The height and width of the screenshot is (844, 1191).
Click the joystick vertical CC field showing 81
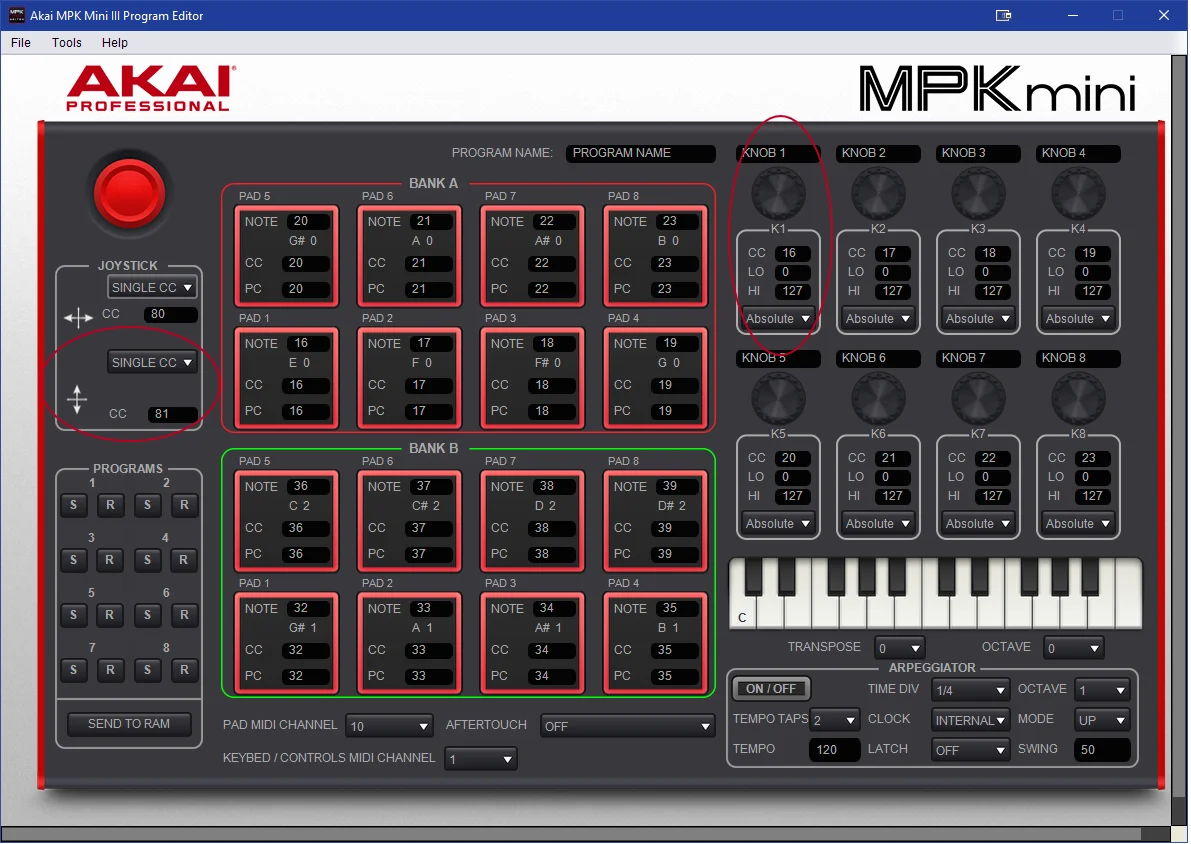coord(172,415)
